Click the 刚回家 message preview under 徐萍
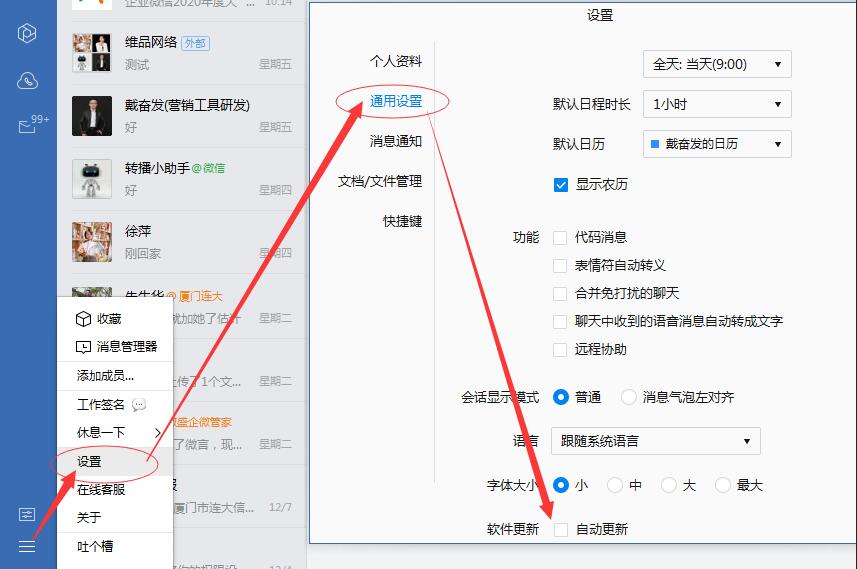Screen dimensions: 857x569 pos(143,254)
